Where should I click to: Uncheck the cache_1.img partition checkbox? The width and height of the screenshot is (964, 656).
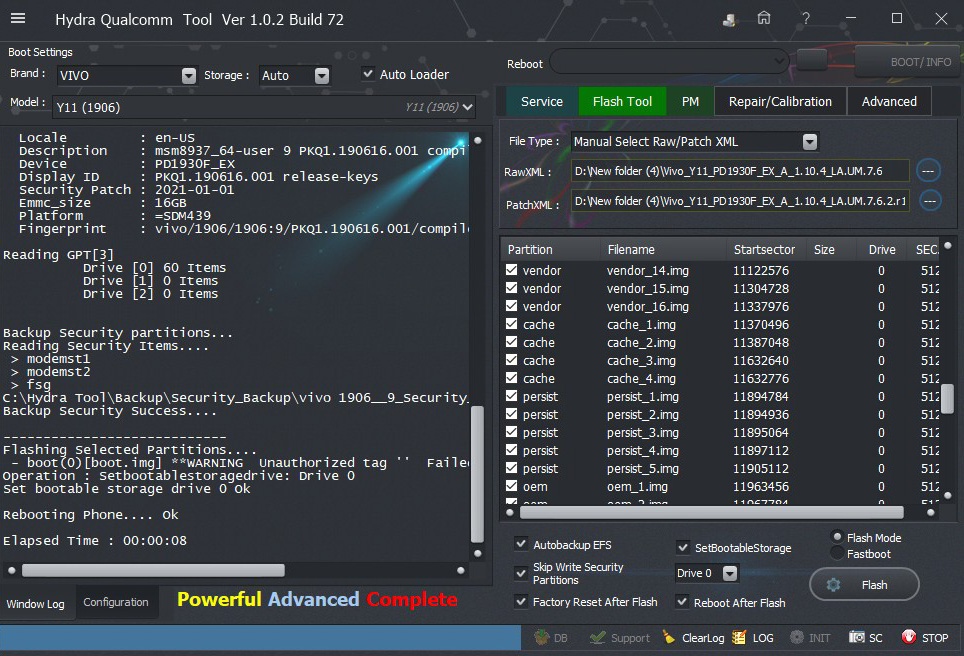point(512,323)
